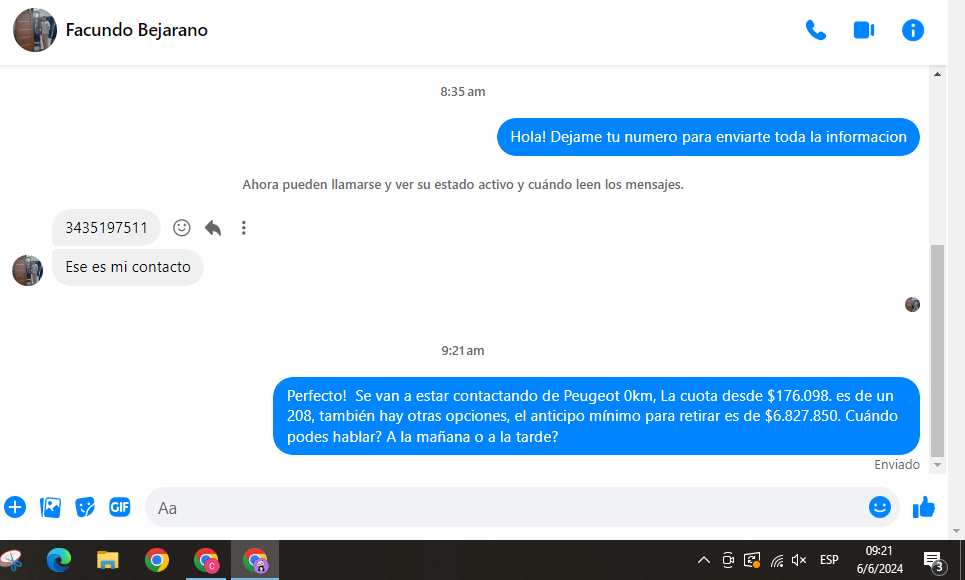Click the long Peugeot 0km sent message
965x580 pixels.
pyautogui.click(x=596, y=416)
